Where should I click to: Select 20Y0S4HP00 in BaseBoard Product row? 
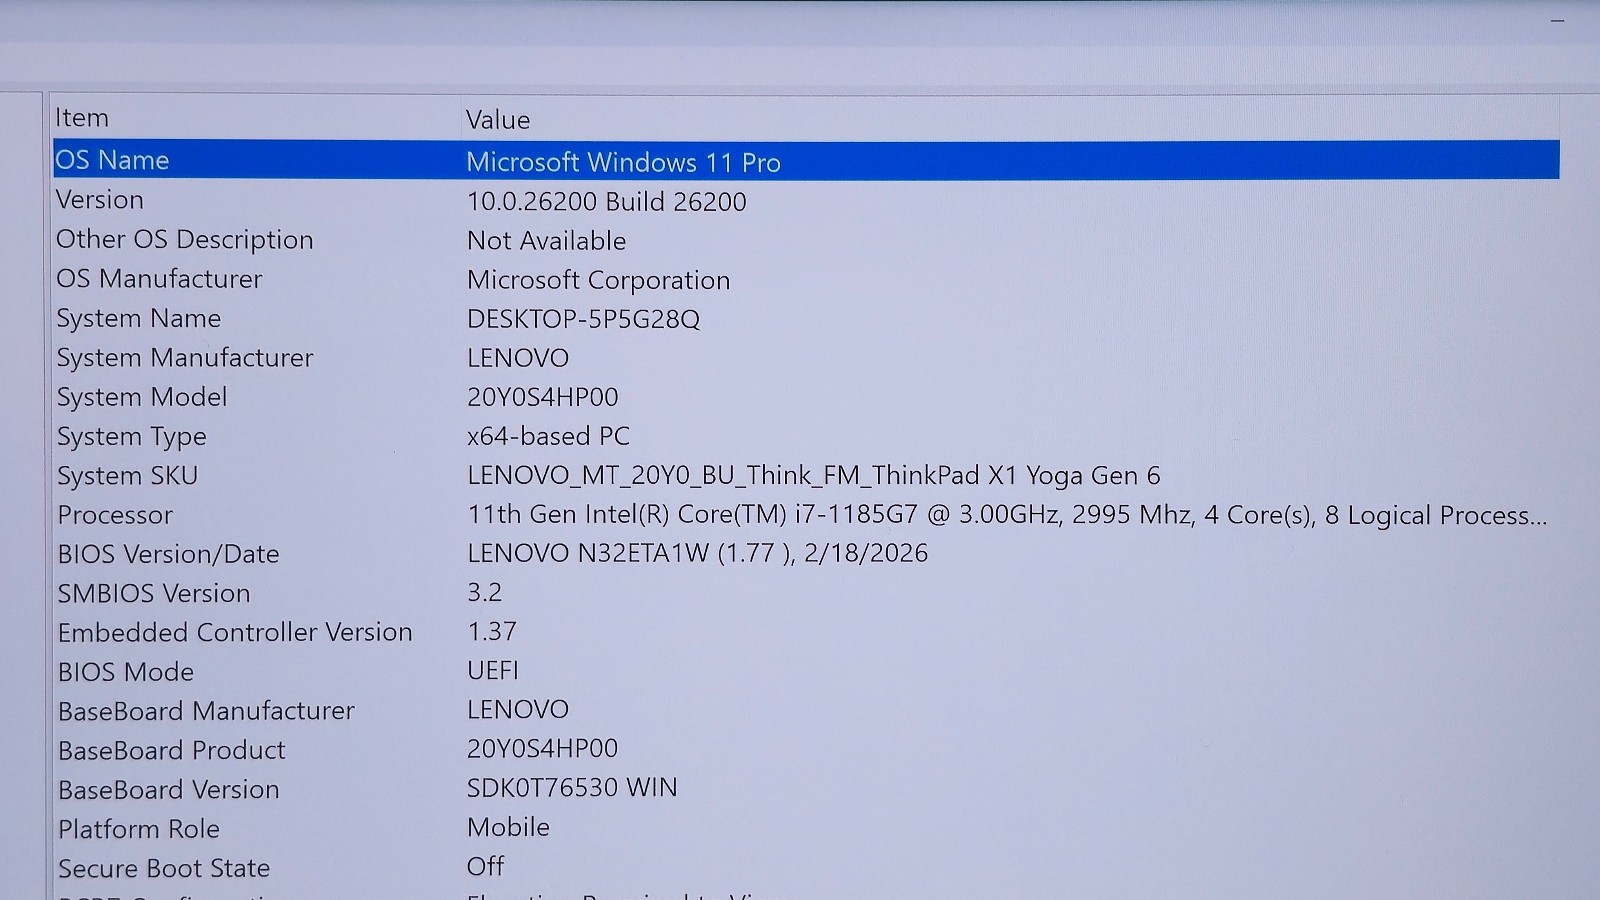tap(543, 748)
